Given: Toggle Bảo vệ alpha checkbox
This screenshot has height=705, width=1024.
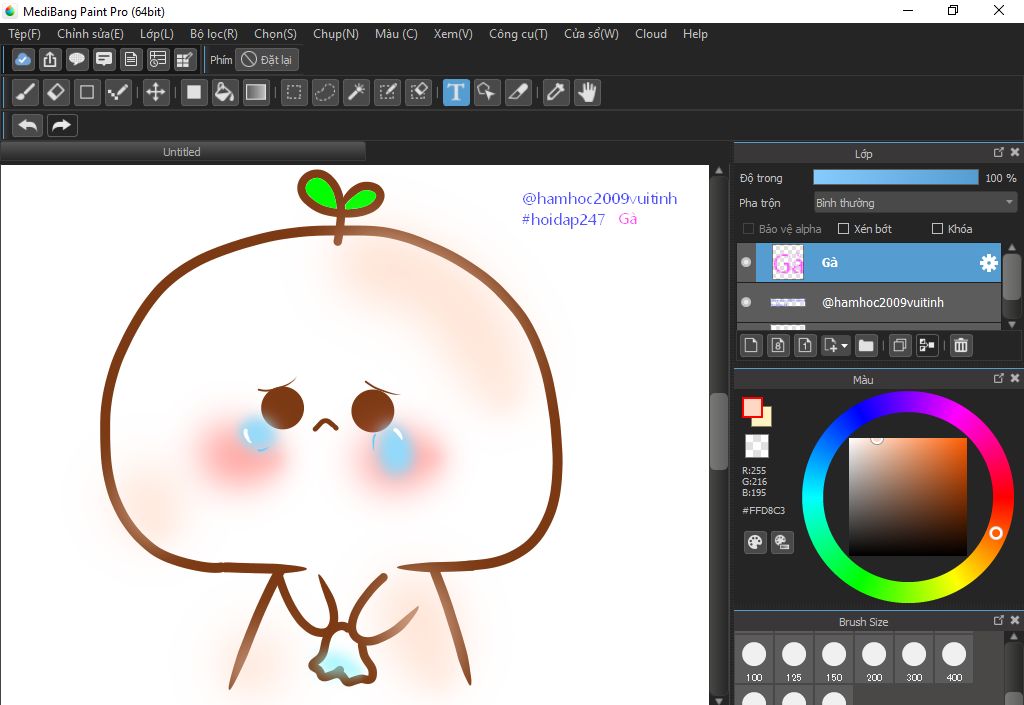Looking at the screenshot, I should pyautogui.click(x=748, y=228).
